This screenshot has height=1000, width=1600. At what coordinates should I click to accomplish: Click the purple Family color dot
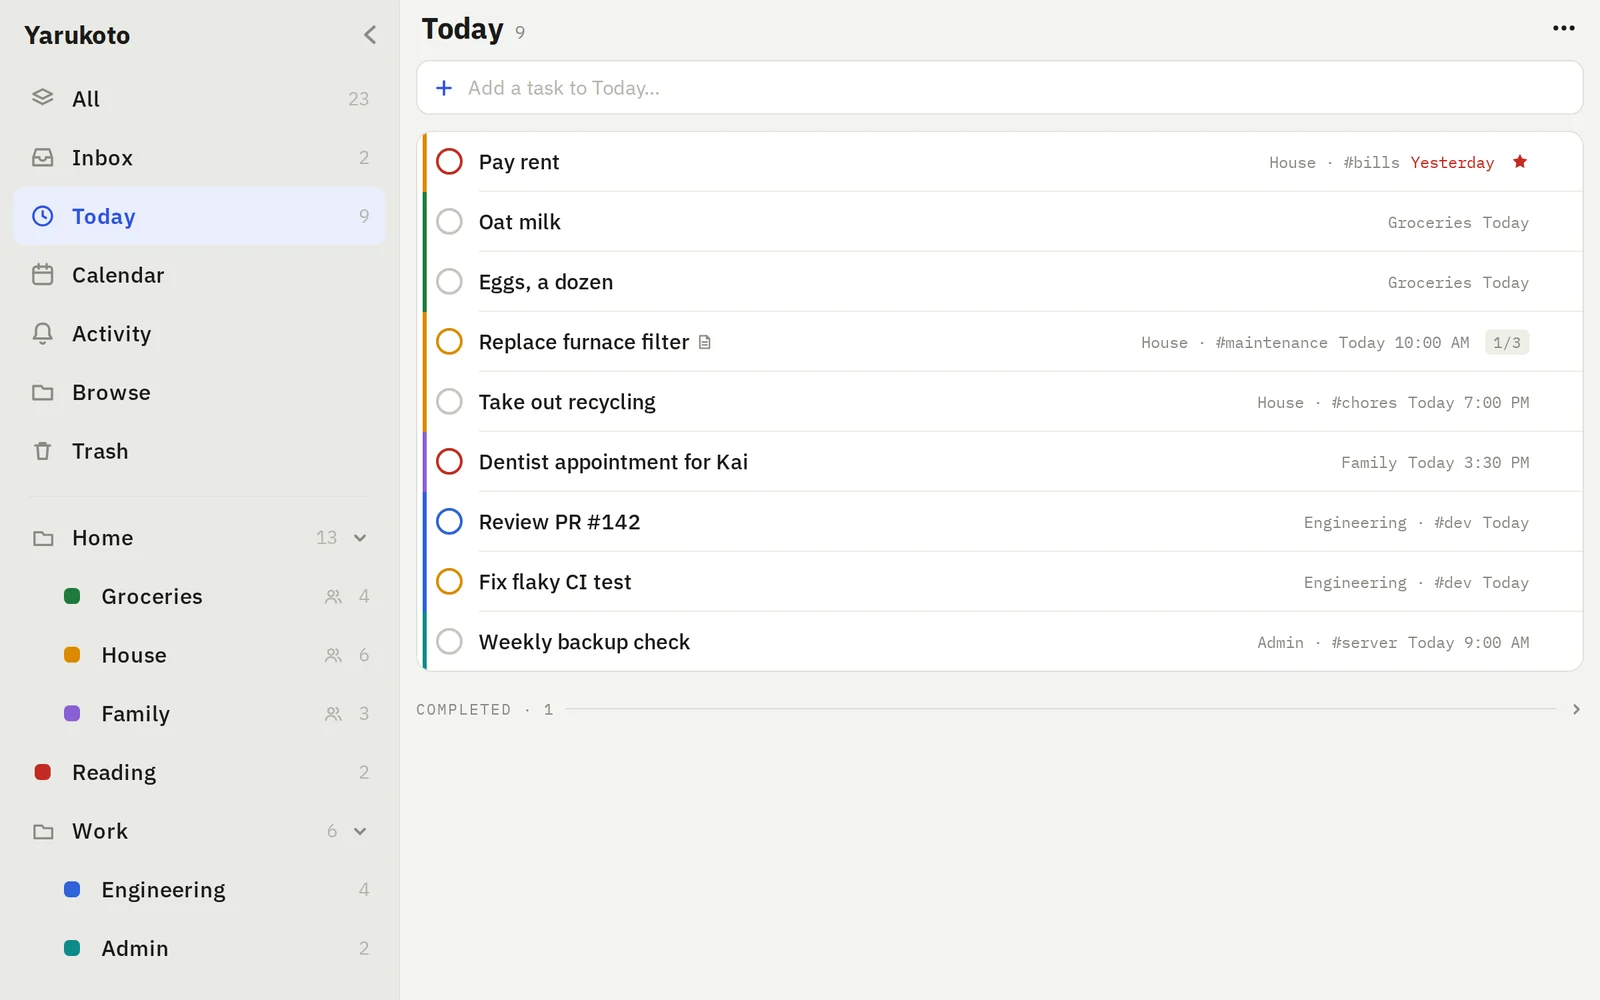(72, 714)
